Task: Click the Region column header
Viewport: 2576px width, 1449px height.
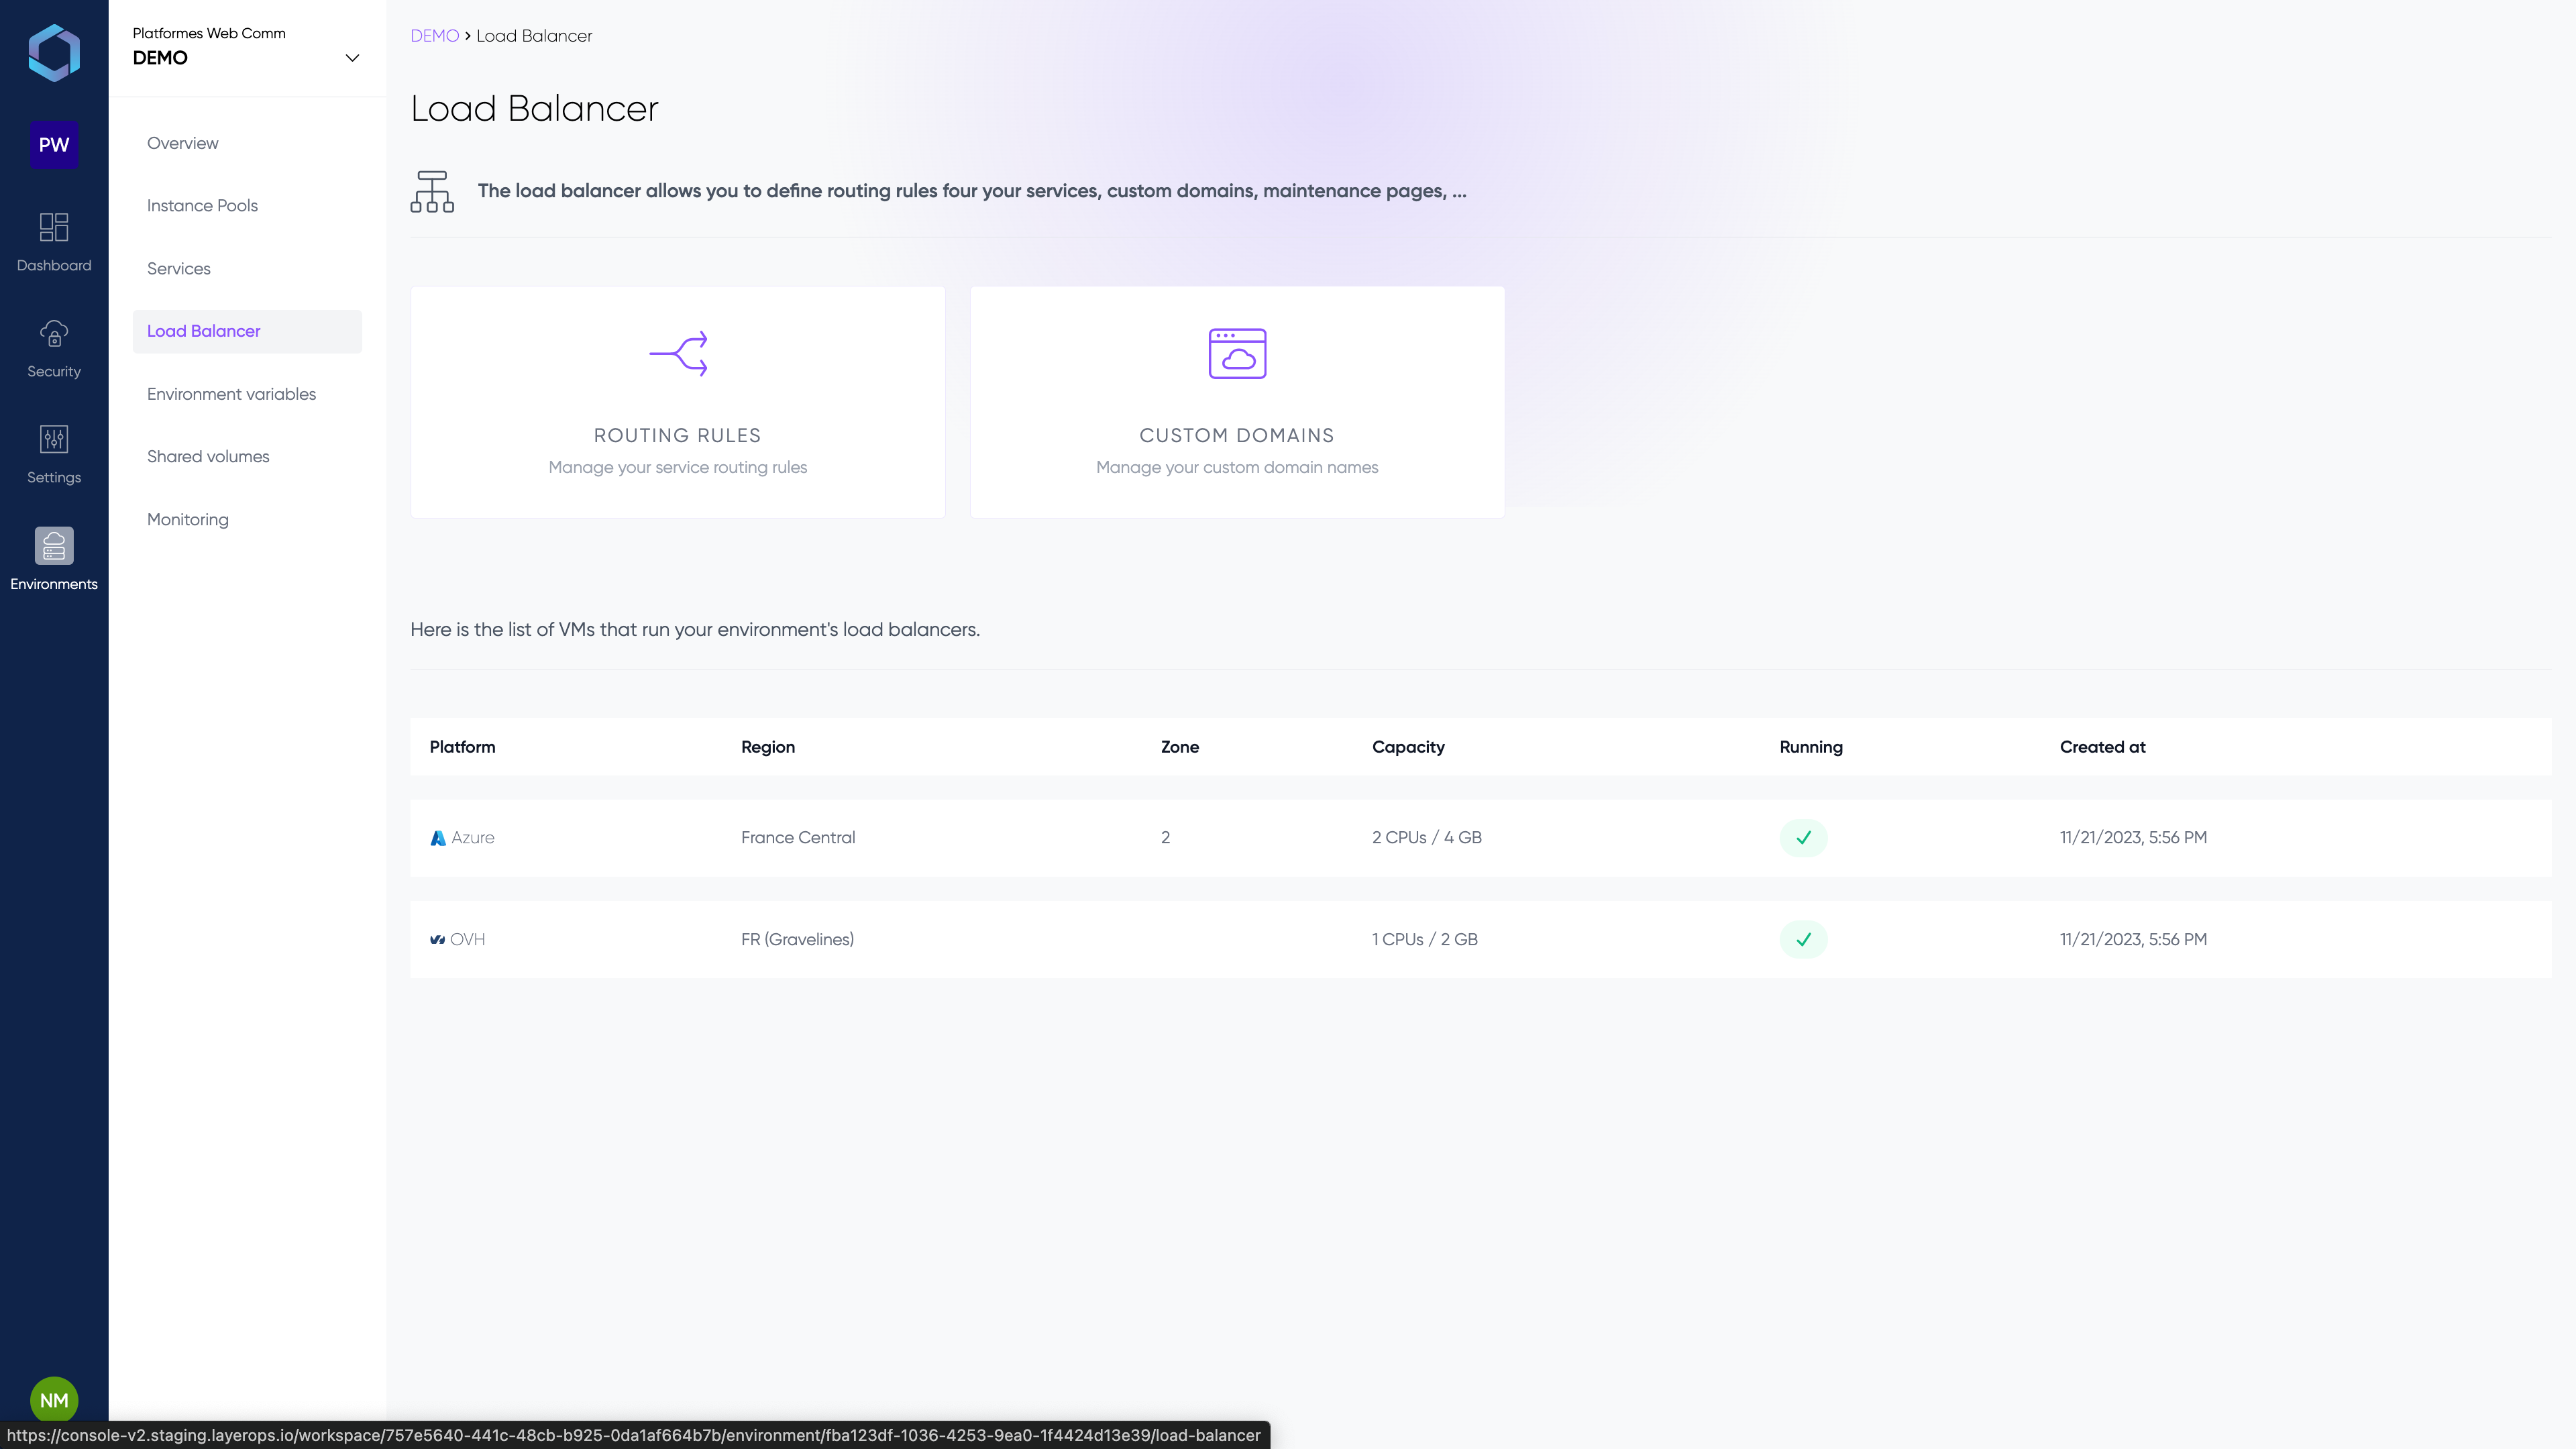Action: pyautogui.click(x=768, y=747)
